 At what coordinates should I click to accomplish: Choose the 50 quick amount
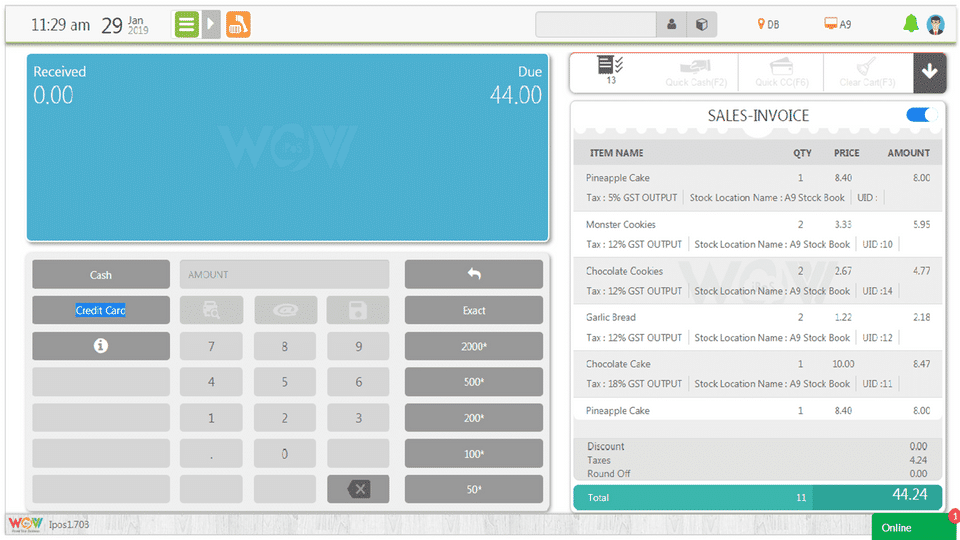[x=473, y=489]
